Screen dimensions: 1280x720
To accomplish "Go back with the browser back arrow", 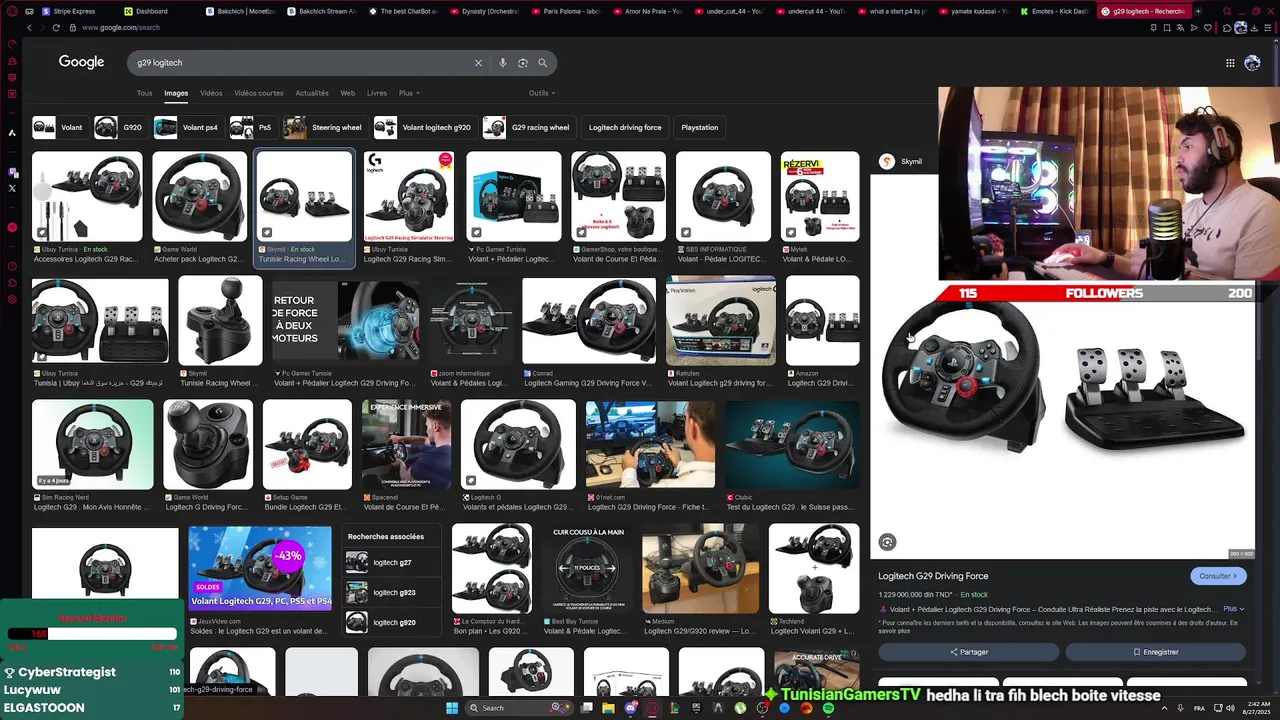I will pyautogui.click(x=29, y=27).
